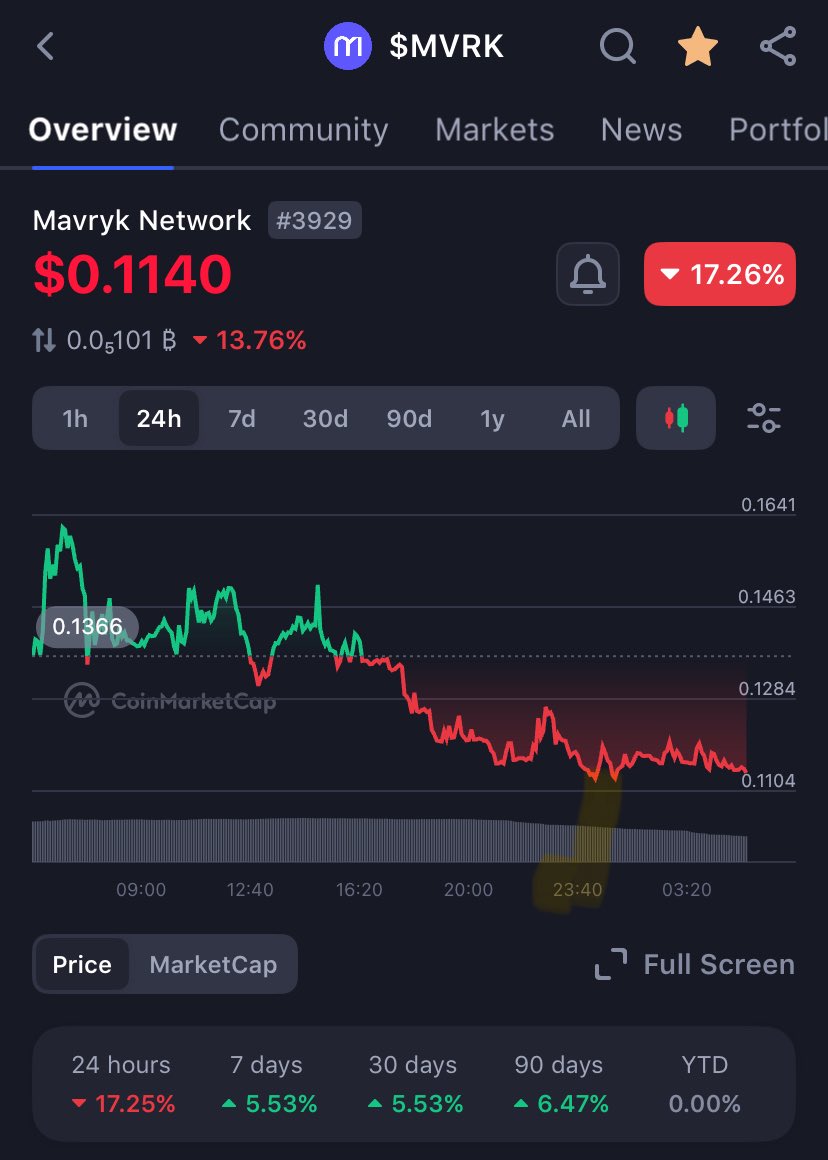Tap the 0.1641 axis label
828x1160 pixels.
pyautogui.click(x=768, y=505)
